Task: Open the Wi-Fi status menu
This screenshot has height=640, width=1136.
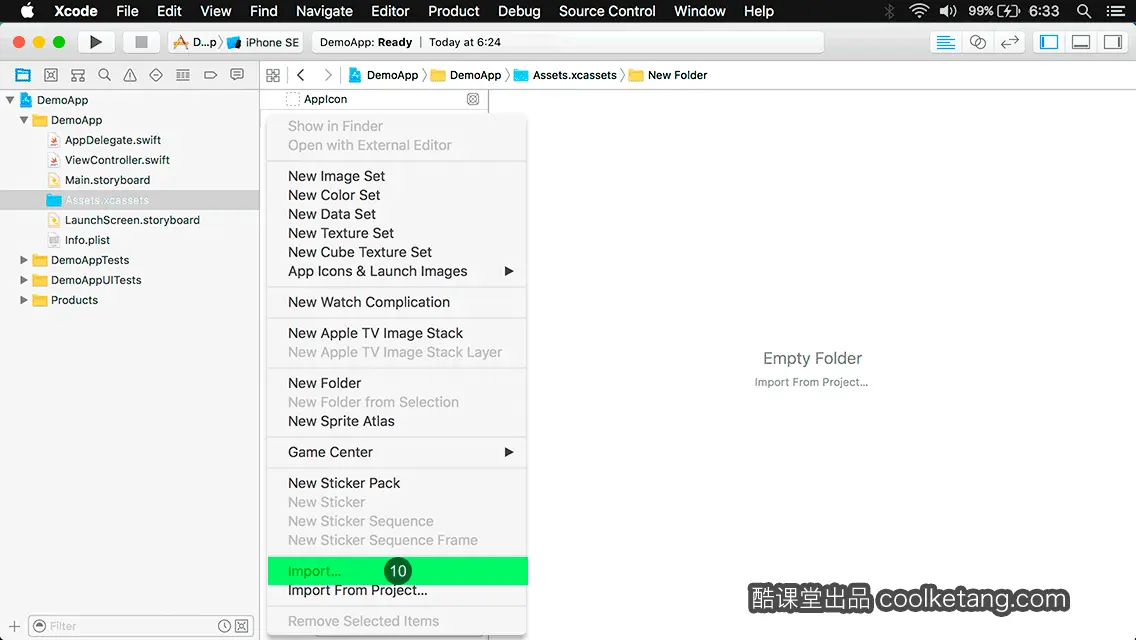Action: pyautogui.click(x=919, y=11)
